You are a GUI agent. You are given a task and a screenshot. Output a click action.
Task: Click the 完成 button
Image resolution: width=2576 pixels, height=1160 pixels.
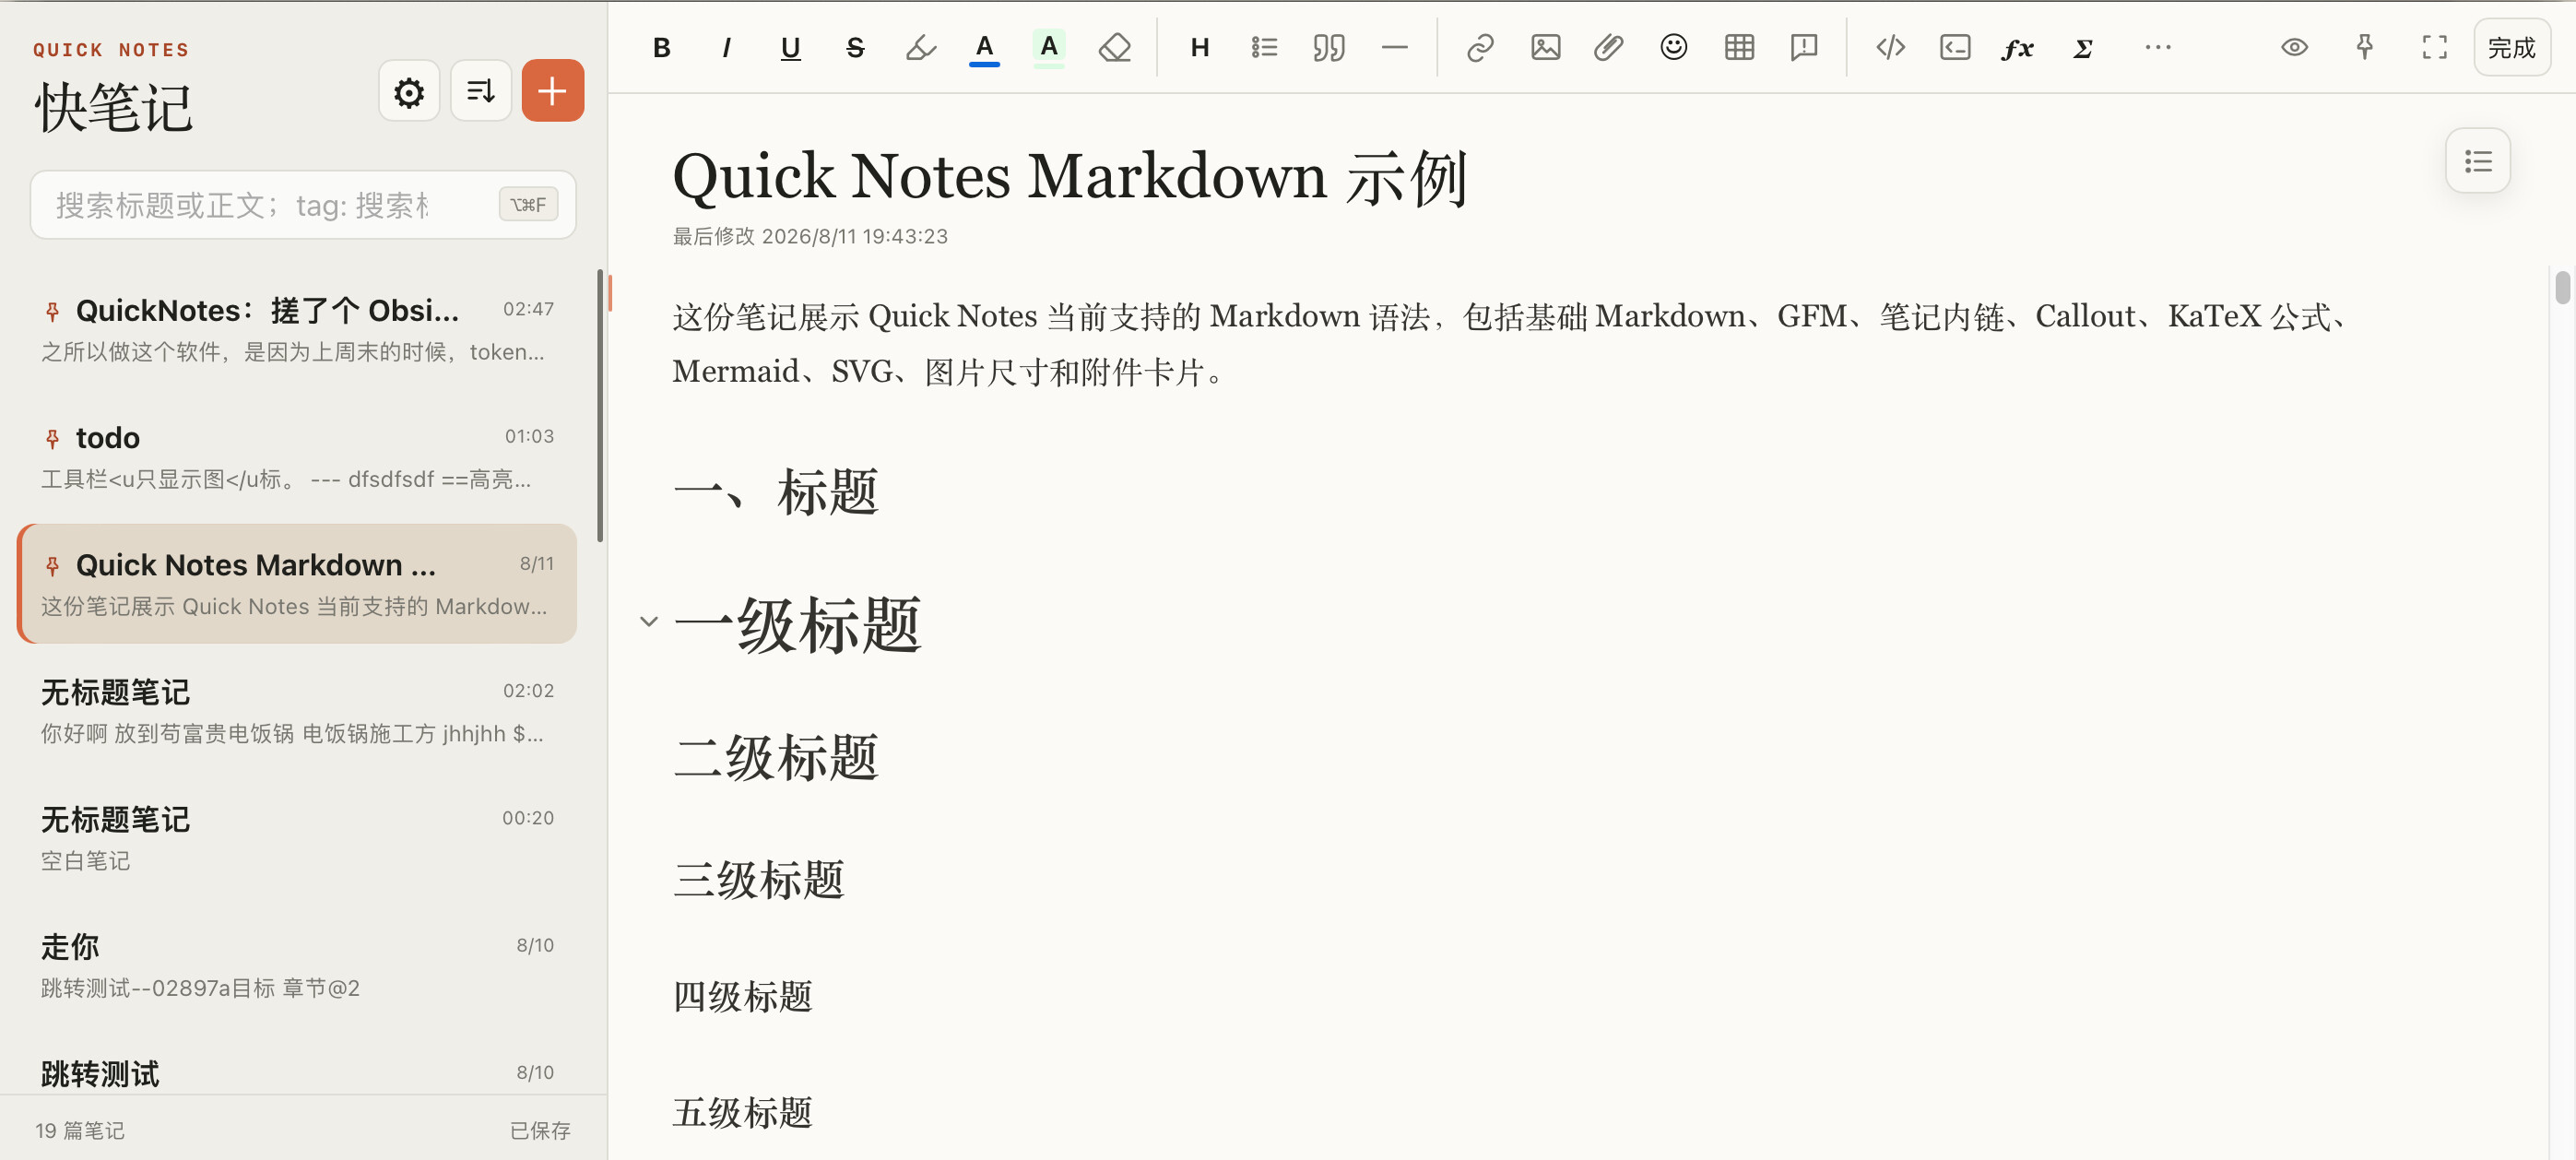(2512, 47)
